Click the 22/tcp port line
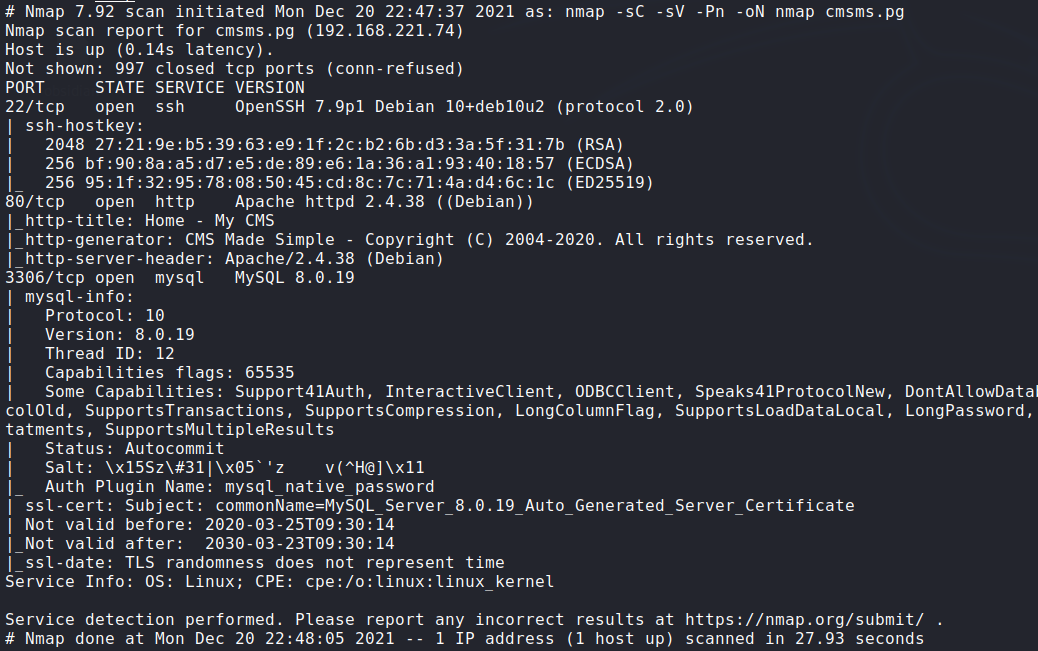Image resolution: width=1038 pixels, height=651 pixels. 350,107
